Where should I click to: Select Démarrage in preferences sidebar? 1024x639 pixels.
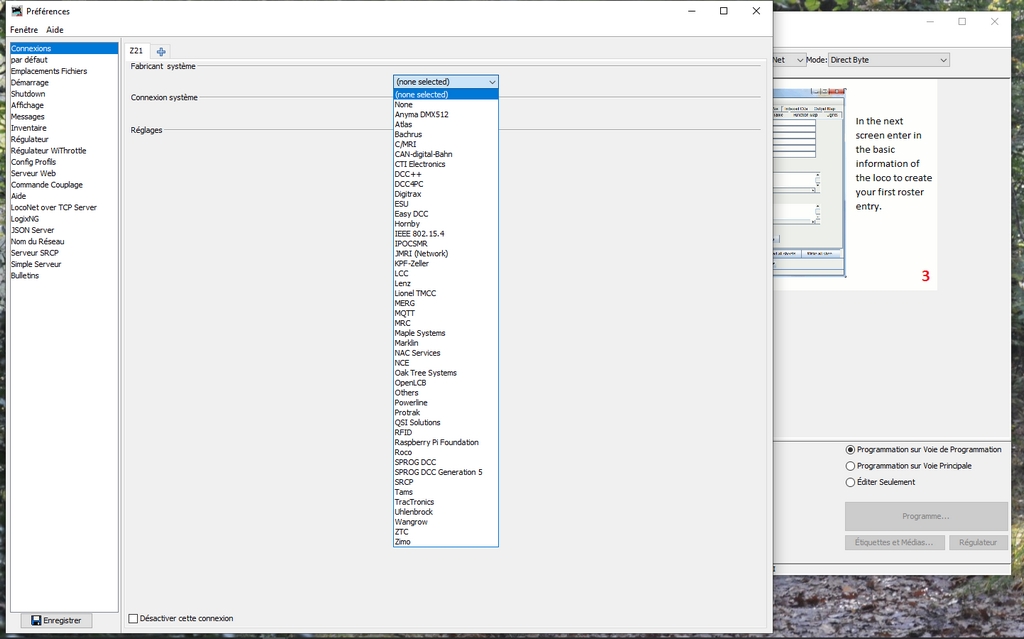(x=64, y=82)
